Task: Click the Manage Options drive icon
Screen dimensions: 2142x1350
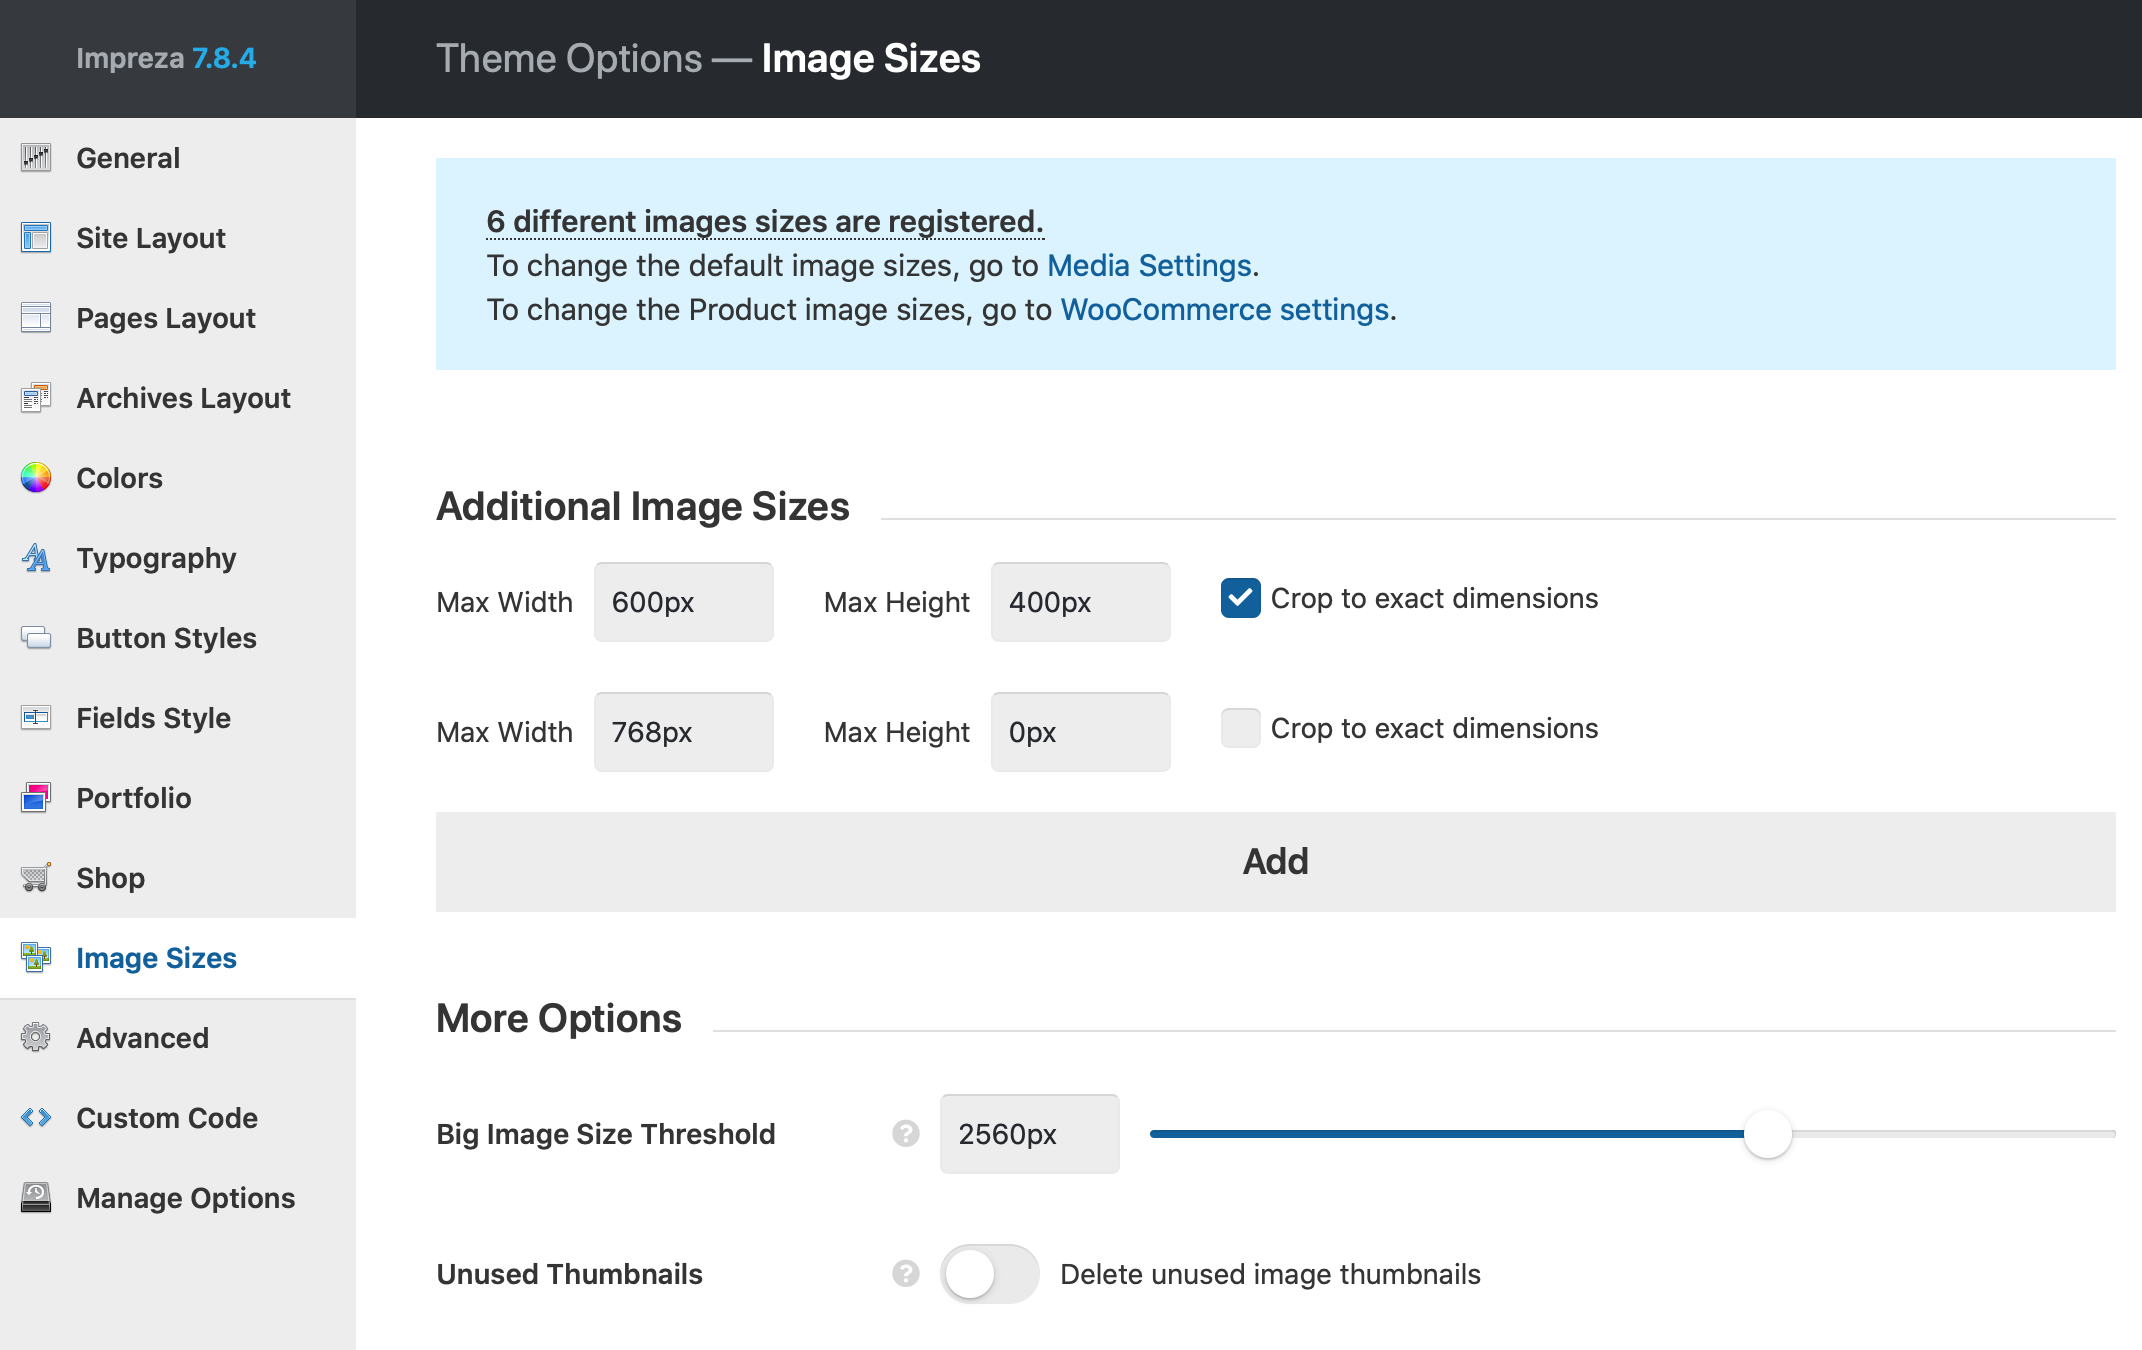Action: point(36,1198)
